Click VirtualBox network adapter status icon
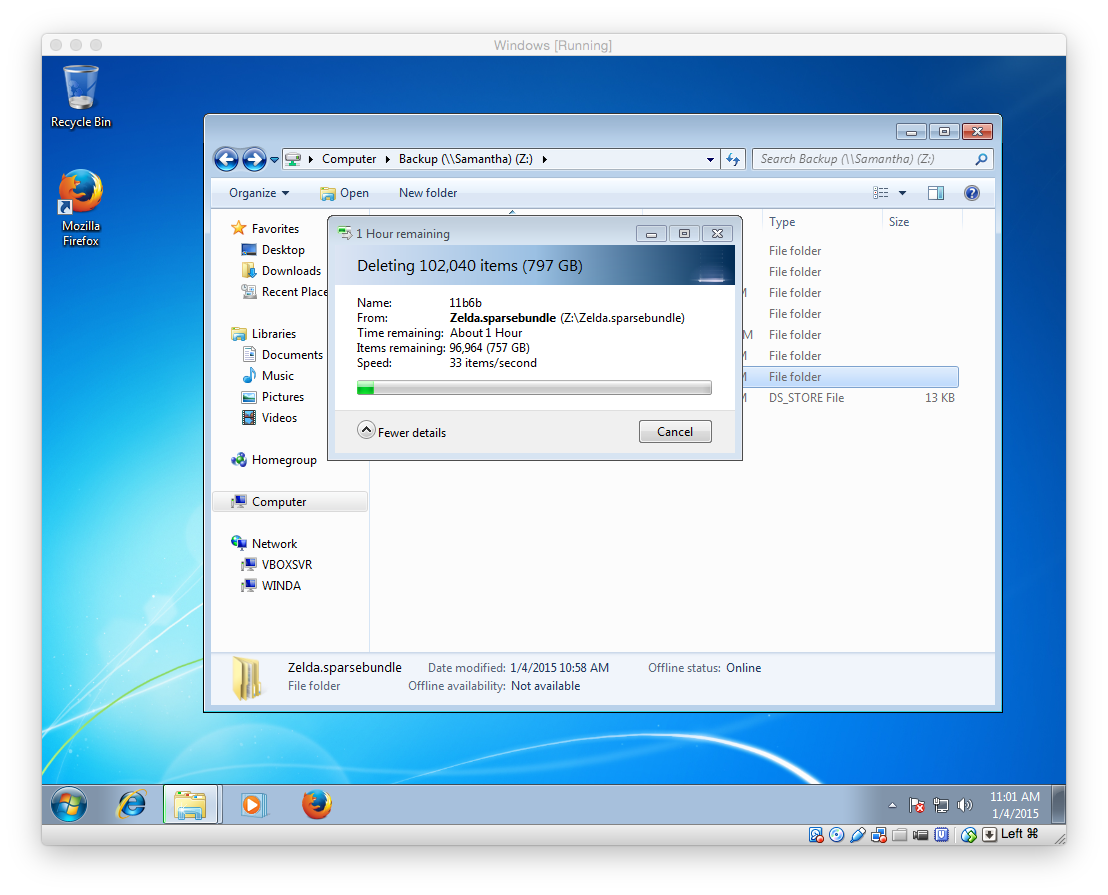The width and height of the screenshot is (1108, 895). [x=878, y=835]
